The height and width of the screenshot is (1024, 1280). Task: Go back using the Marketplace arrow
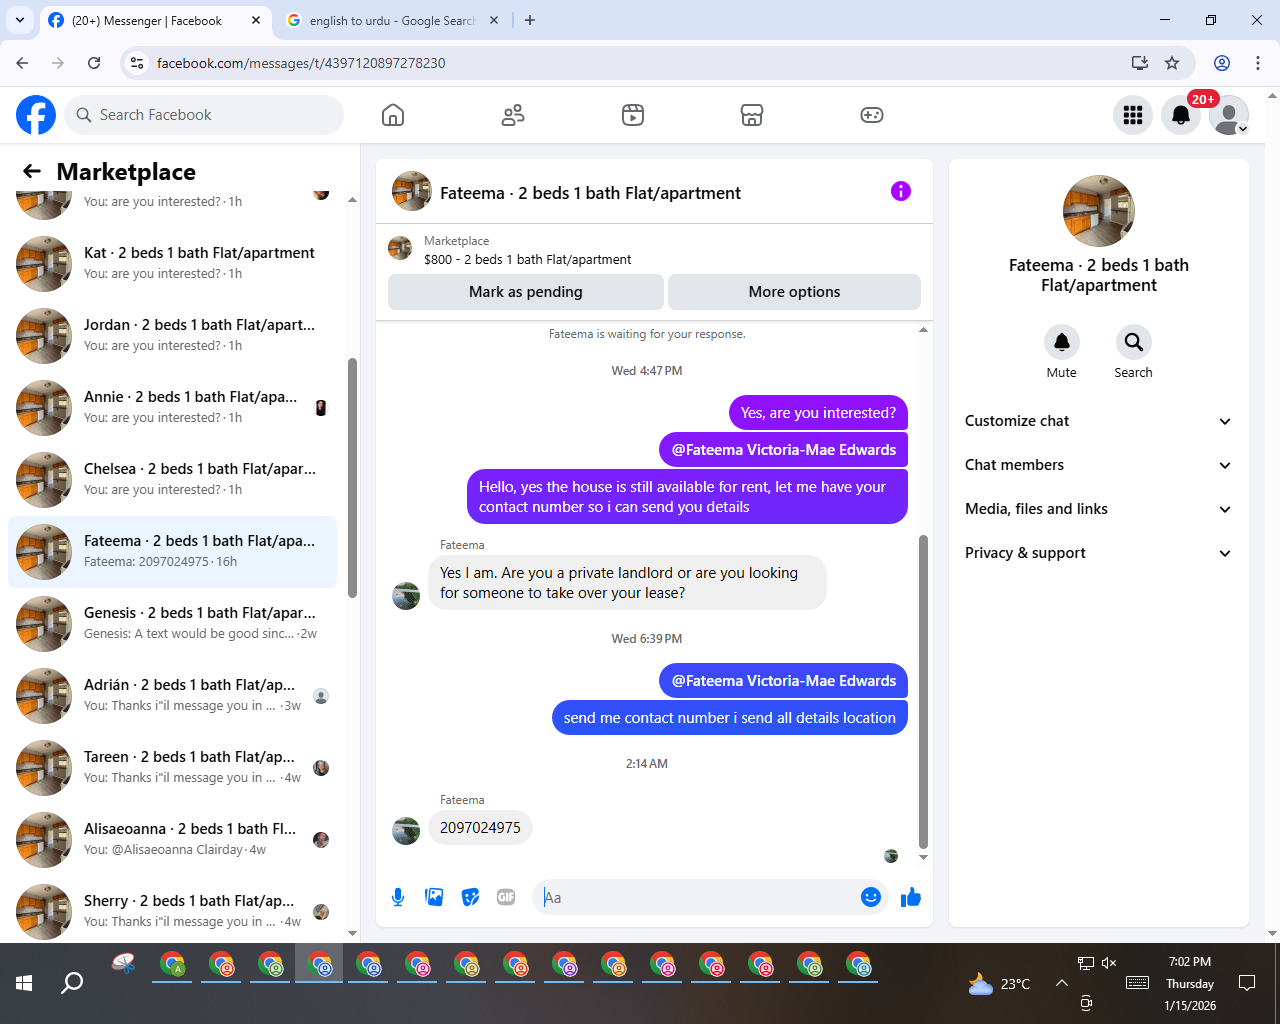(x=32, y=171)
